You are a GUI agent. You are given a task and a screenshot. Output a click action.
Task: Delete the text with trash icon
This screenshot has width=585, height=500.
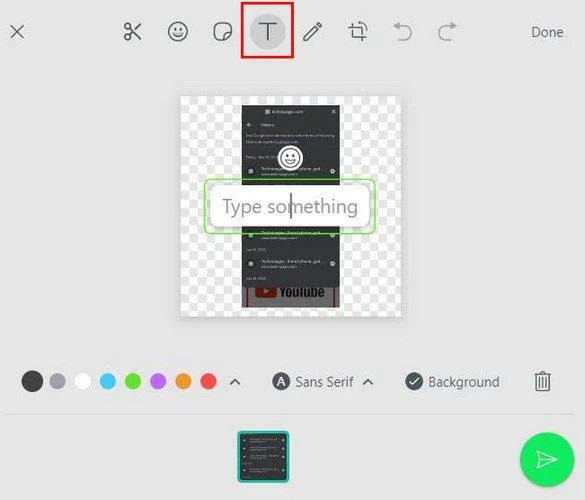click(x=542, y=381)
